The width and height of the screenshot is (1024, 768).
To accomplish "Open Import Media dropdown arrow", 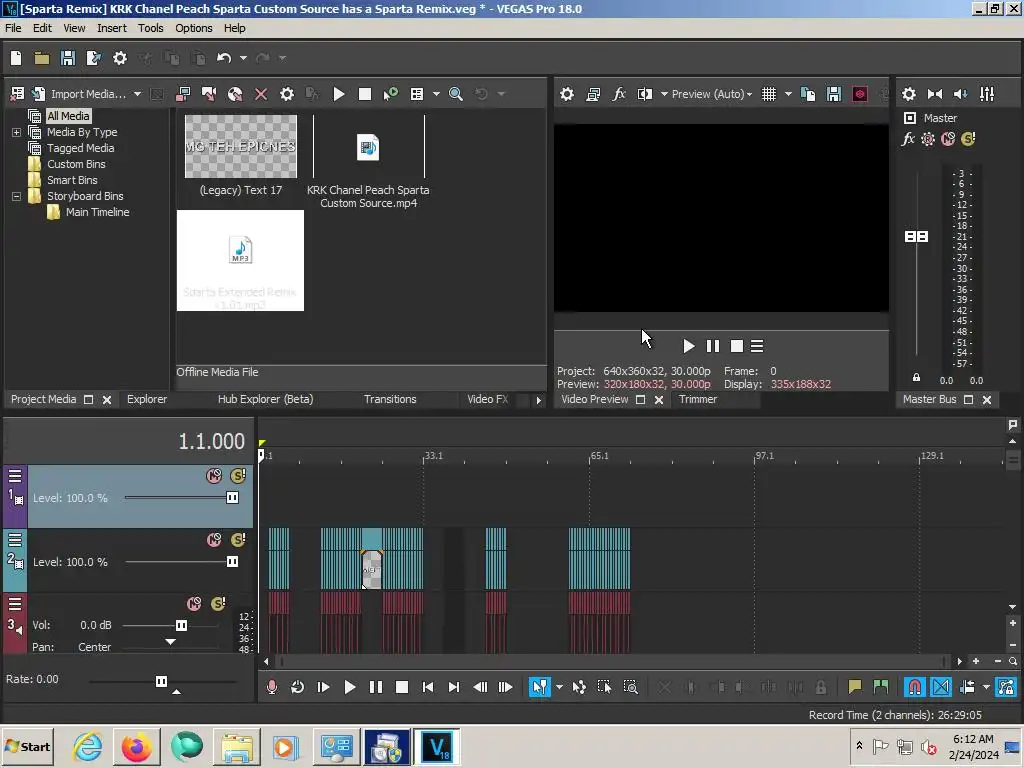I will [137, 94].
